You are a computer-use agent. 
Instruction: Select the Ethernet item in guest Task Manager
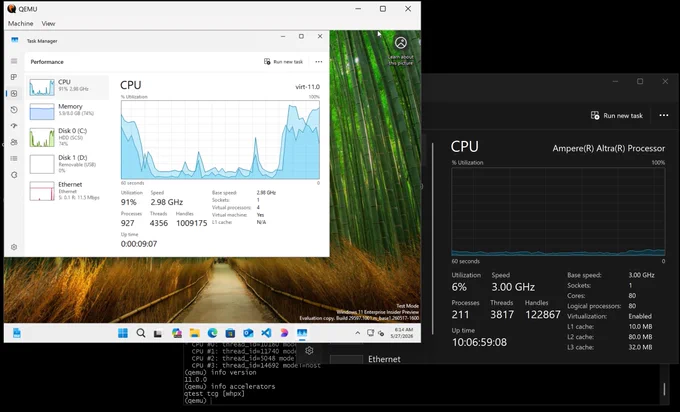pos(67,191)
